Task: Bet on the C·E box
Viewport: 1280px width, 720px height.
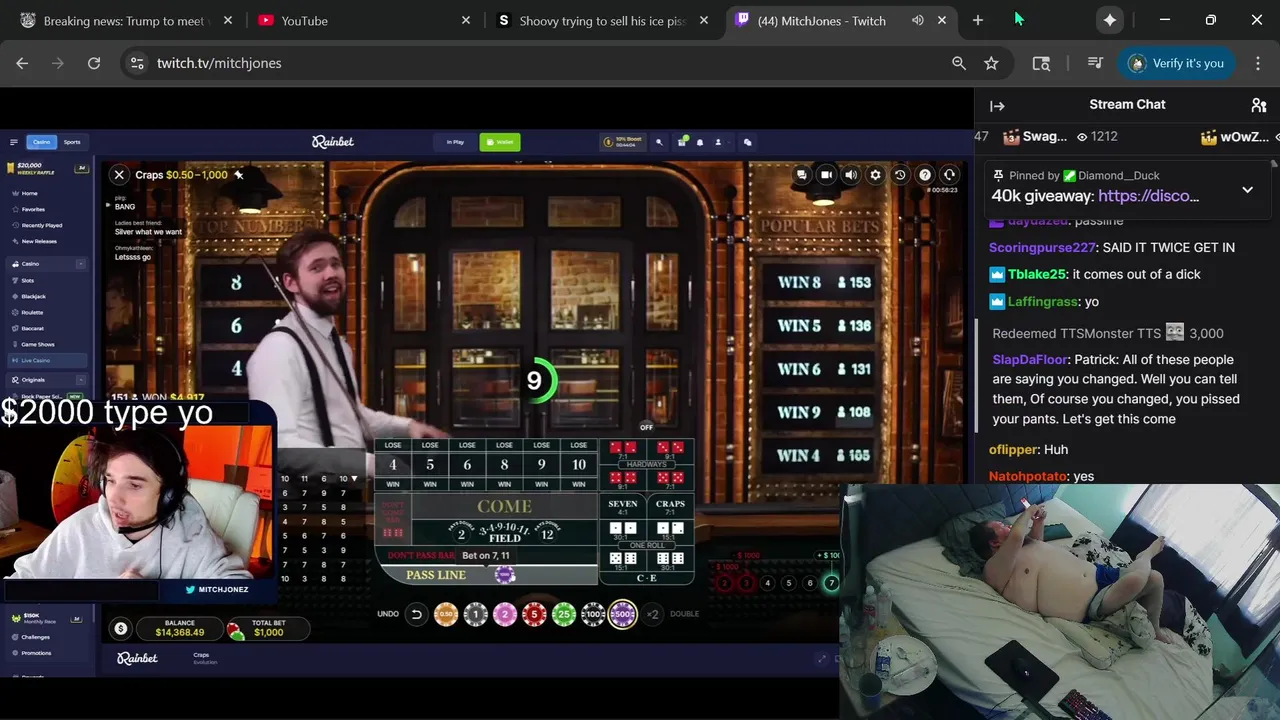Action: coord(647,578)
